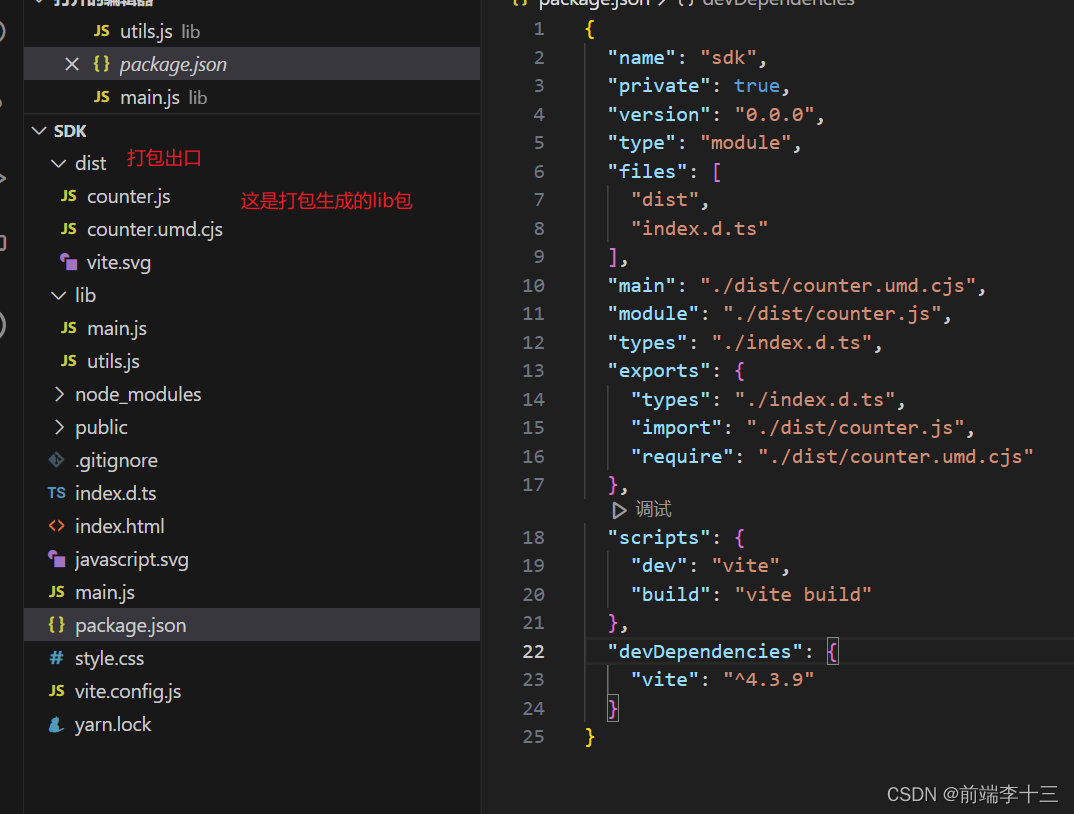Screen dimensions: 1074x814
Task: Click JS icon of counter.js
Action: click(68, 196)
